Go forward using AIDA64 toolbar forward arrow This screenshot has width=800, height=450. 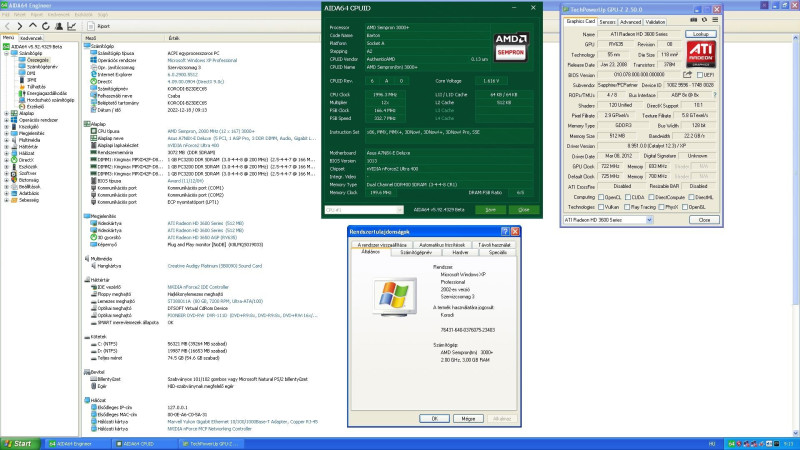20,26
